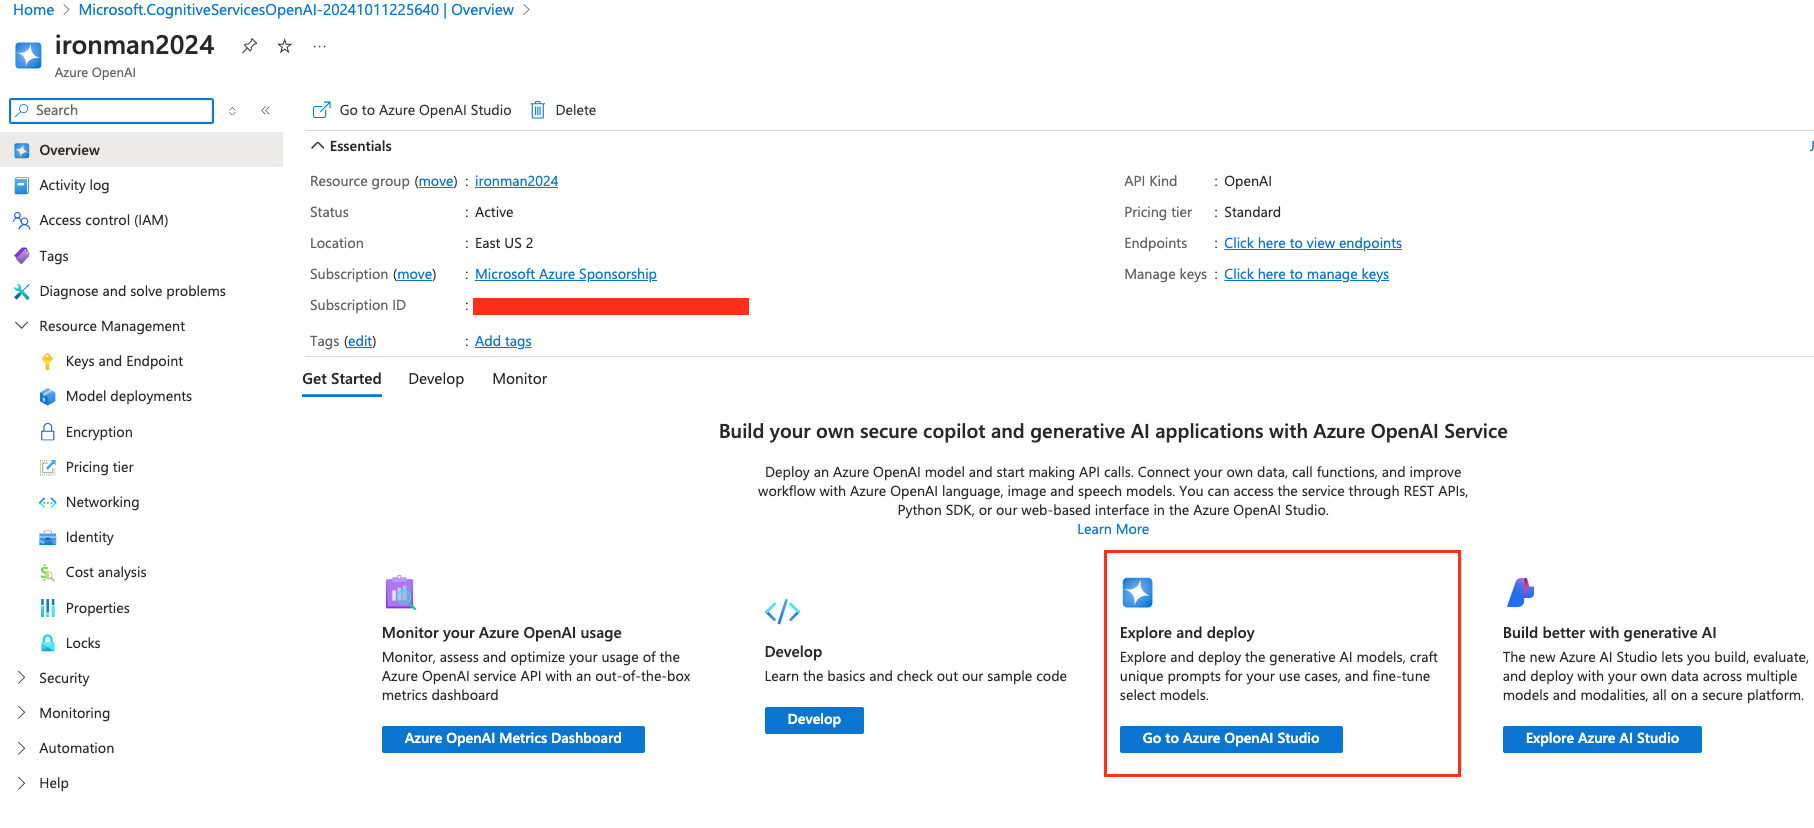The height and width of the screenshot is (828, 1814).
Task: Click the Keys and Endpoint key icon
Action: pyautogui.click(x=47, y=361)
